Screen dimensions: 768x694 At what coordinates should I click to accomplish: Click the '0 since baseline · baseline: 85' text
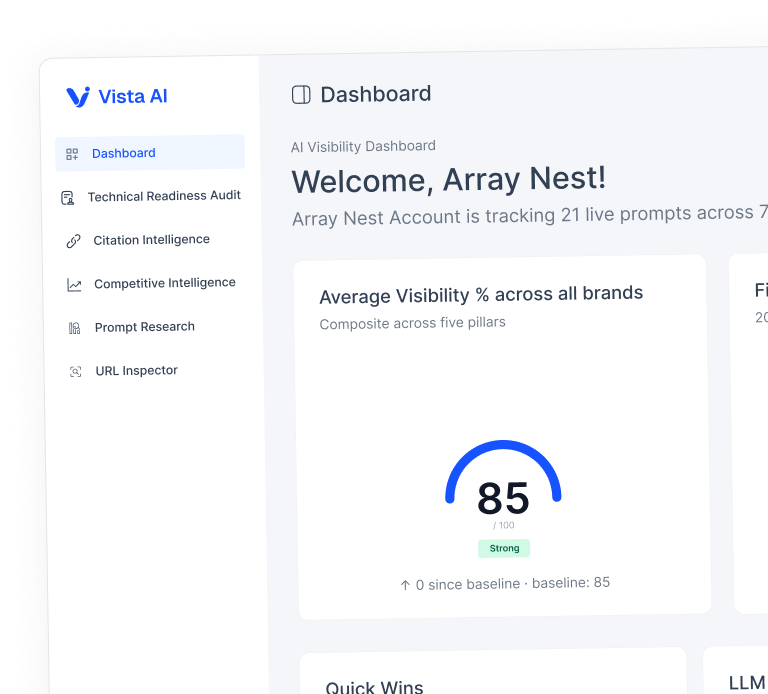click(513, 583)
